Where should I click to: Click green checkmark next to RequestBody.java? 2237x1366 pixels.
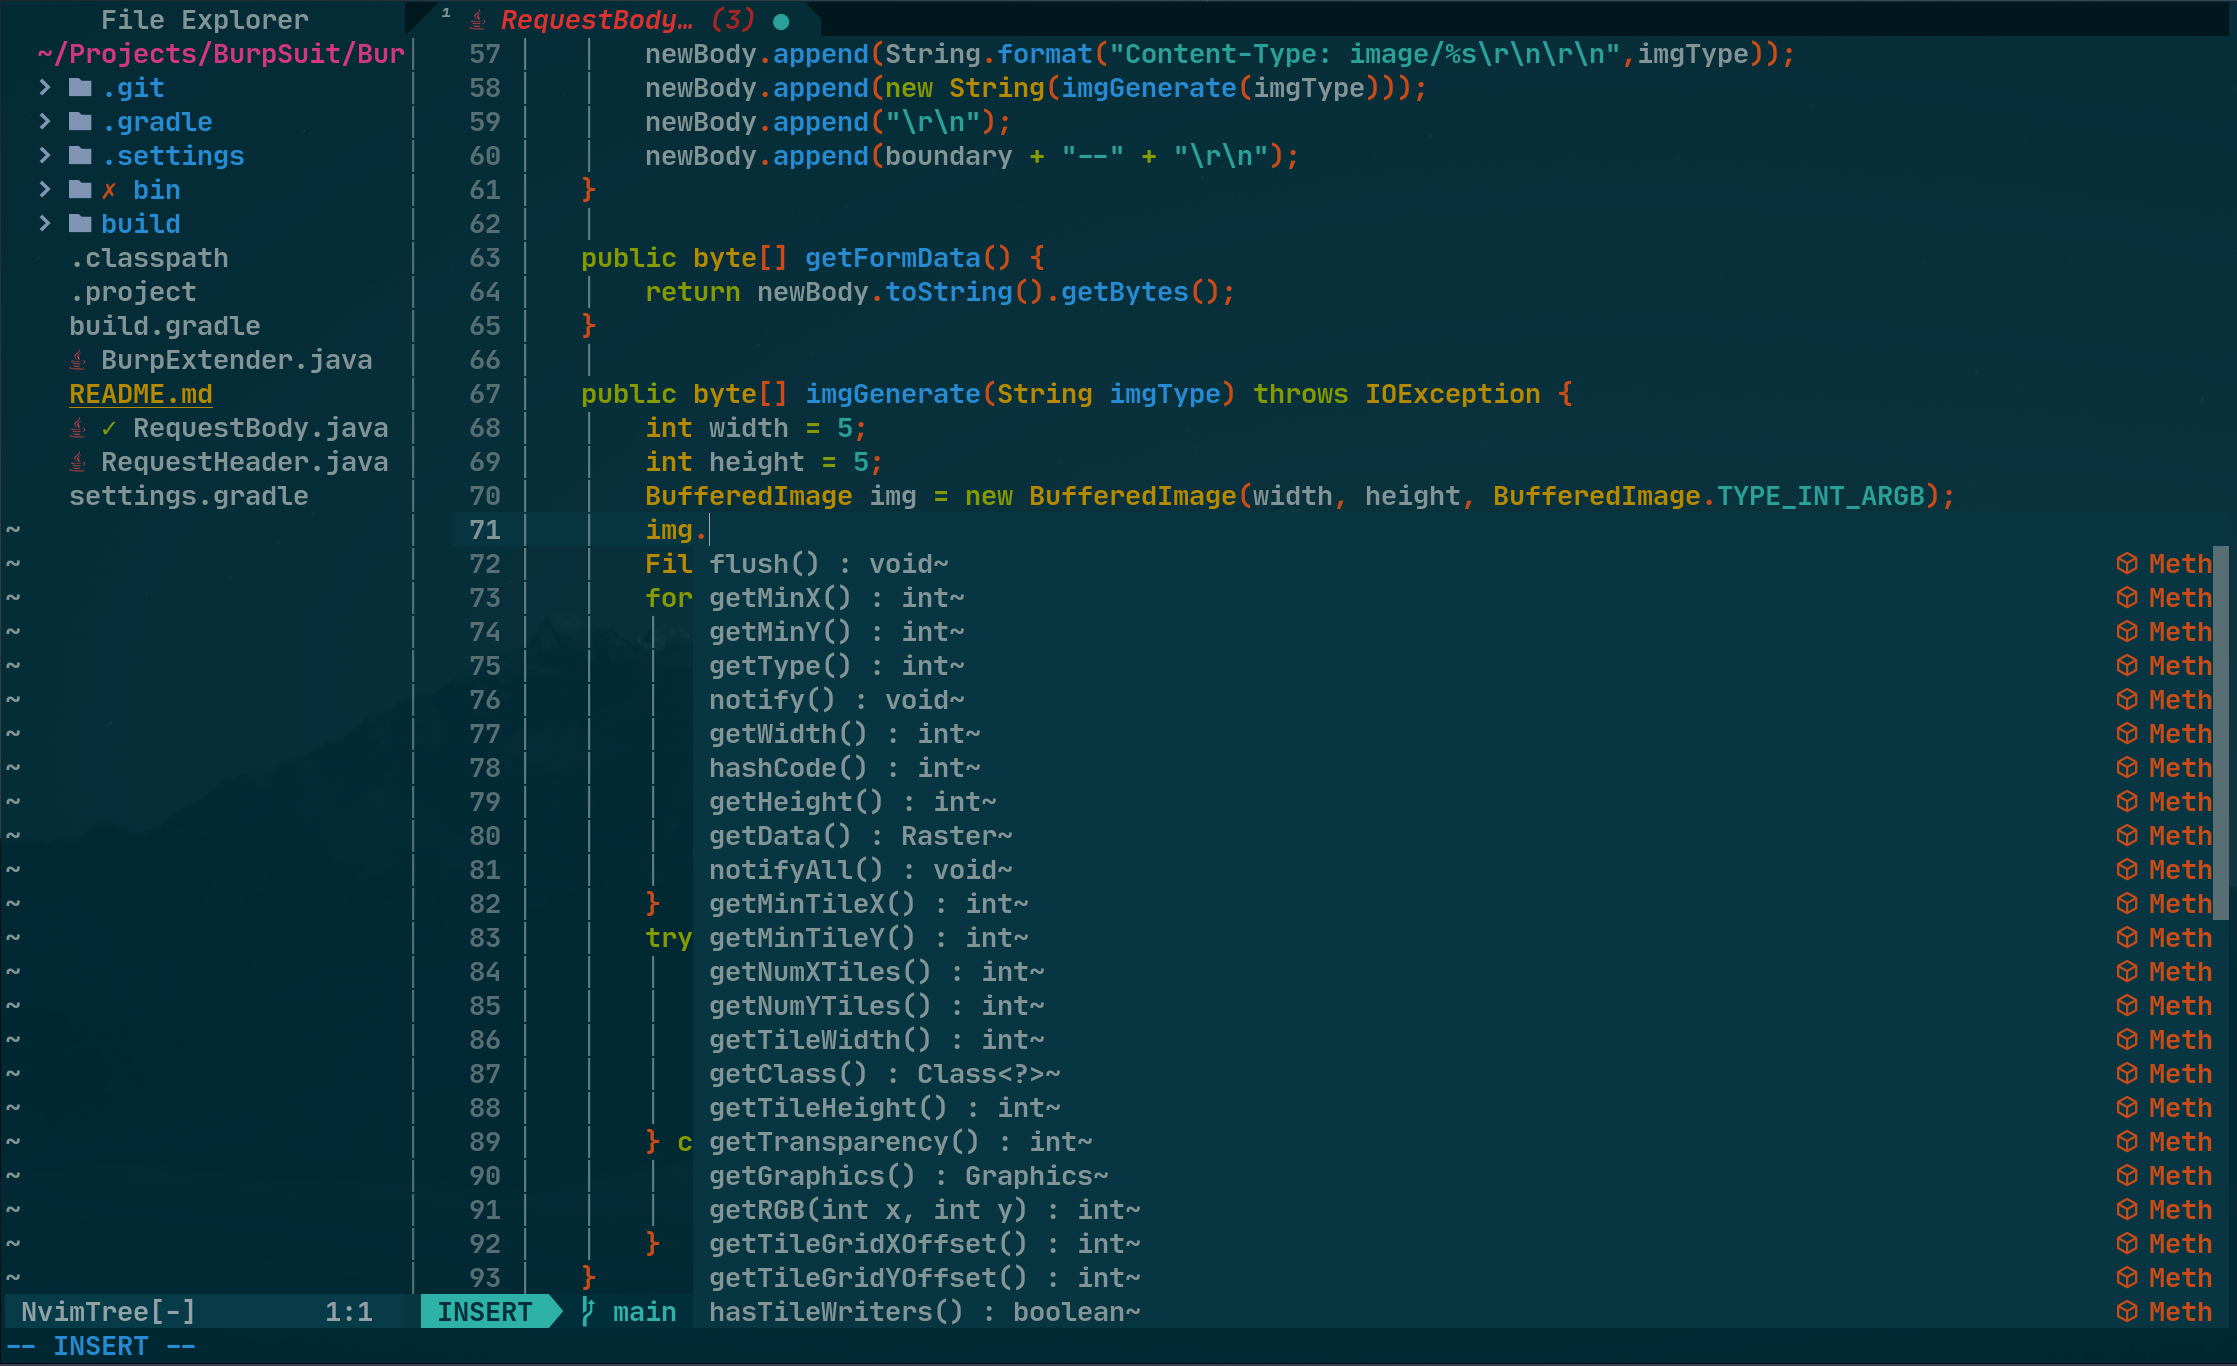[109, 428]
